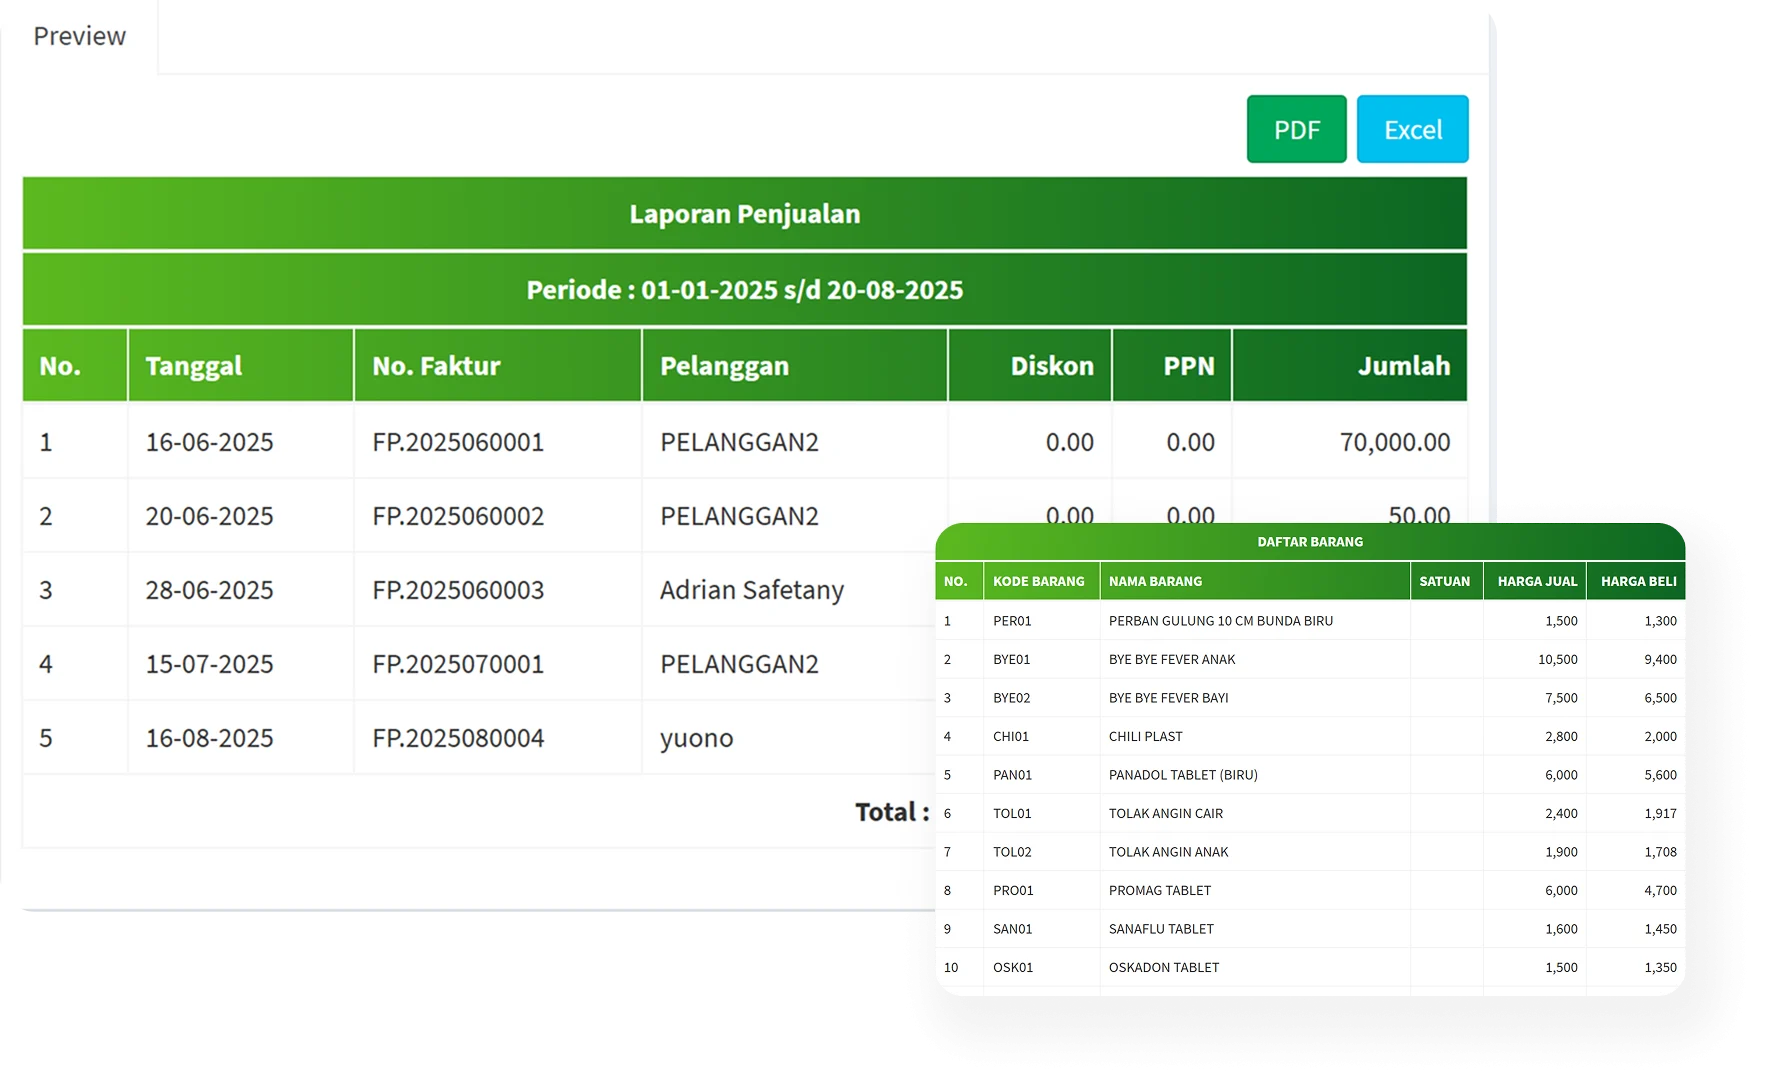Viewport: 1766px width, 1086px height.
Task: Select item code TOL01
Action: (1012, 814)
